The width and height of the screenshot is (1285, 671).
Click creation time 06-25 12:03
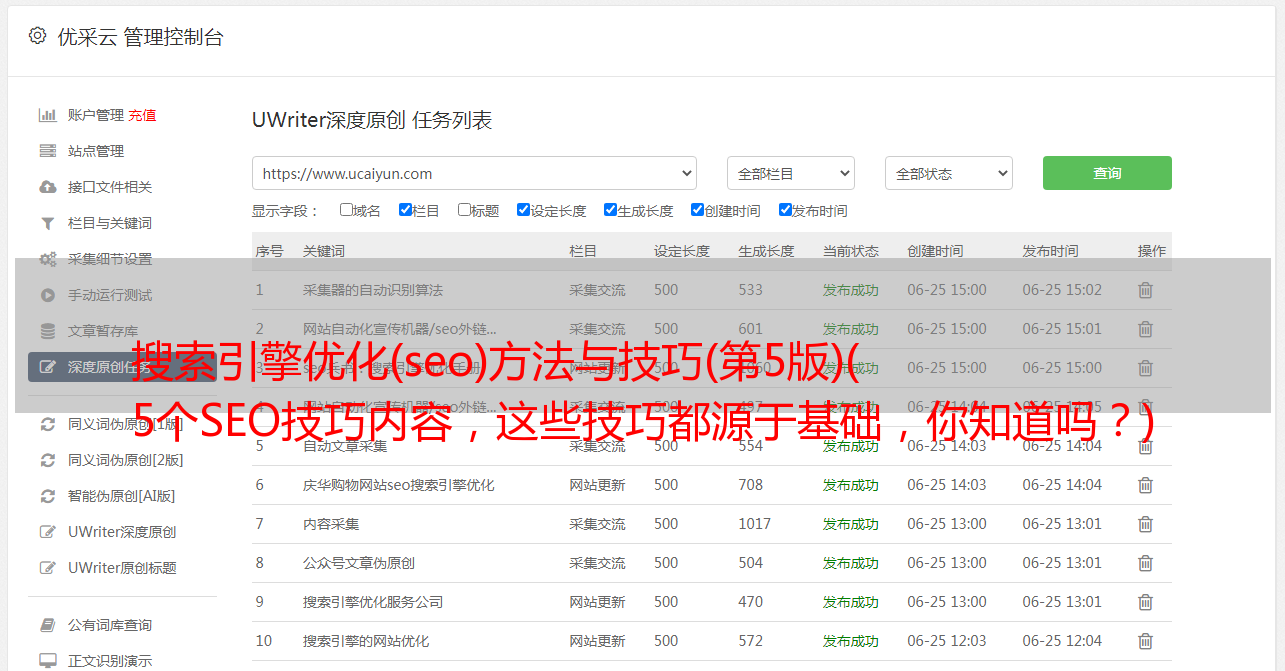947,641
